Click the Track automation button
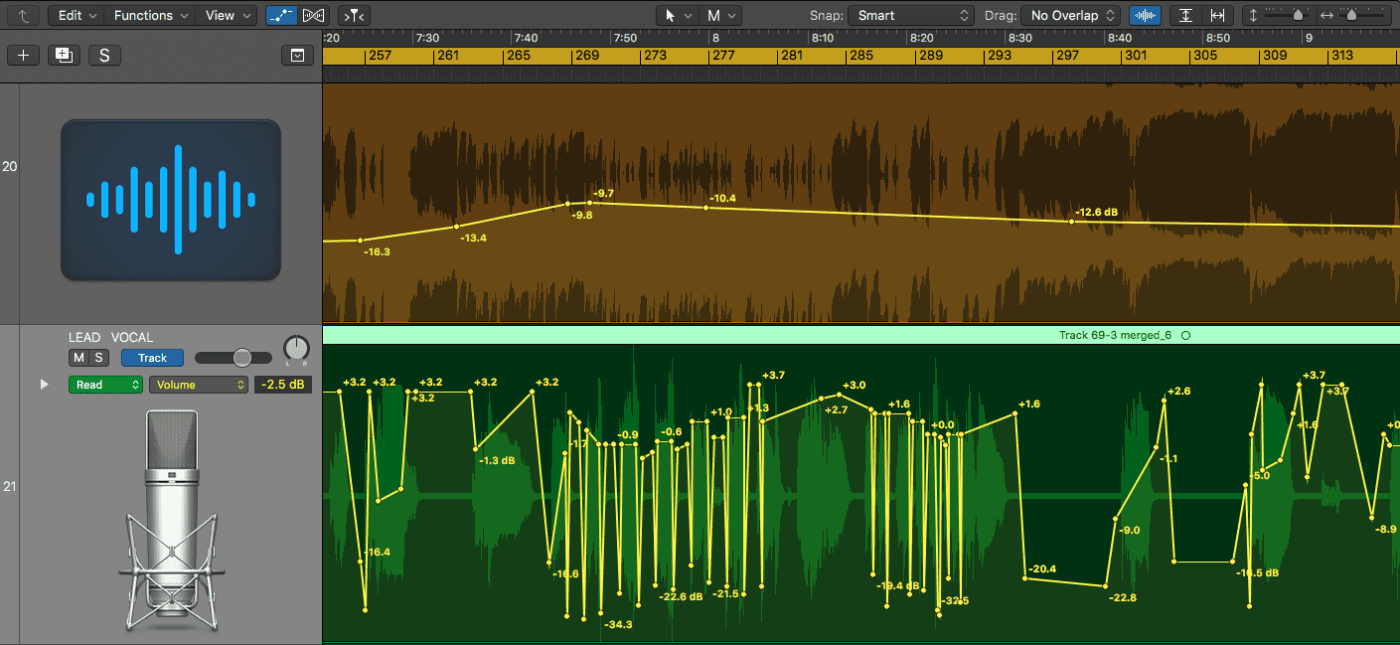 (153, 358)
